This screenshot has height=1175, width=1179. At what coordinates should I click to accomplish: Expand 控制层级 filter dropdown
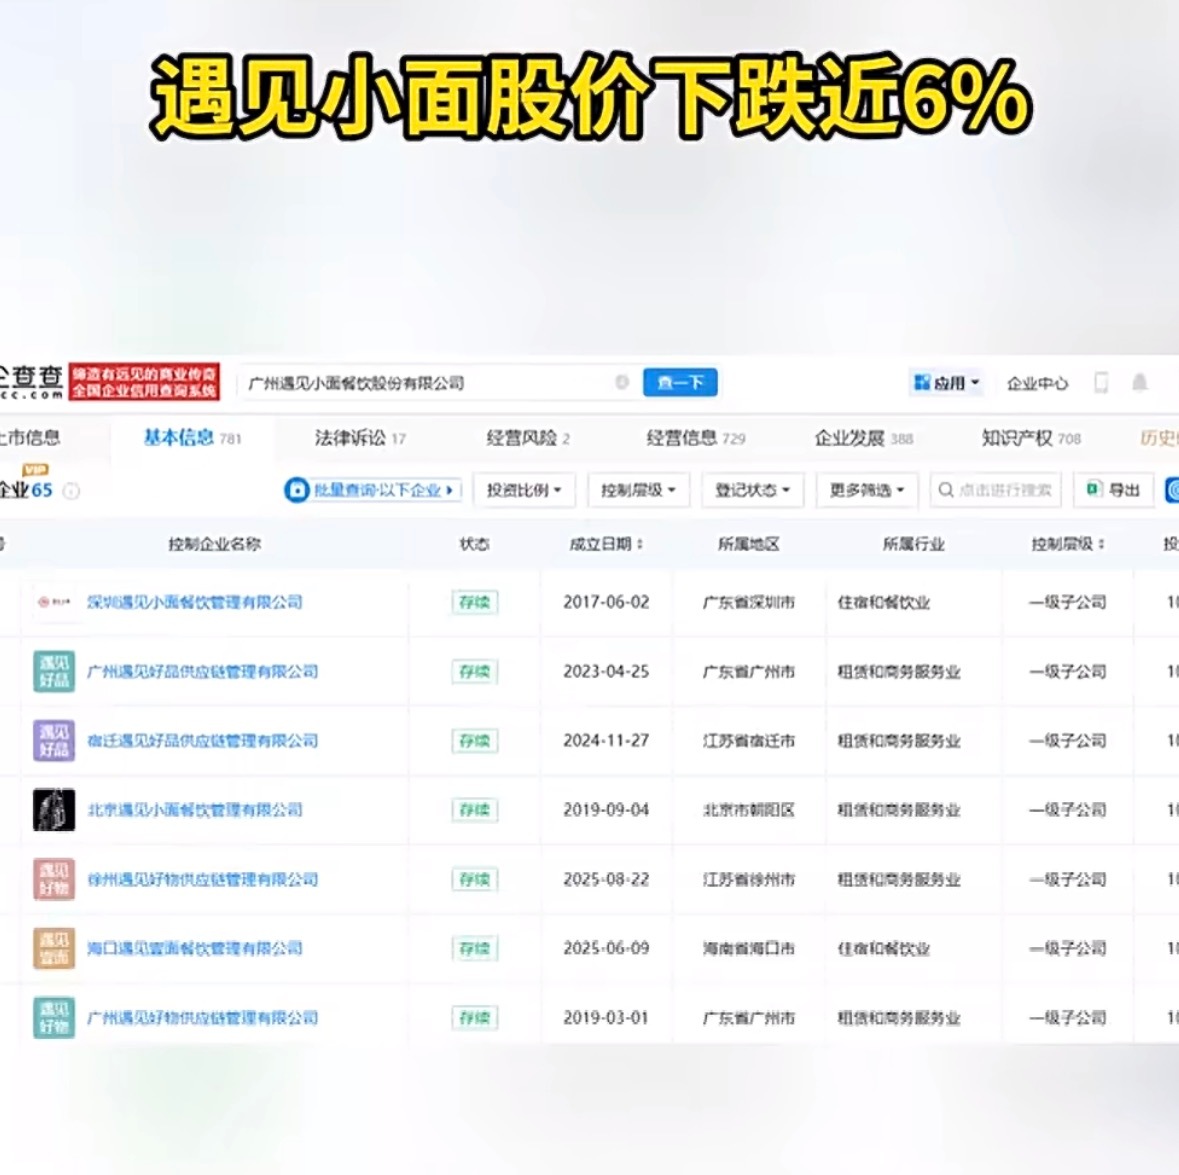[x=638, y=490]
